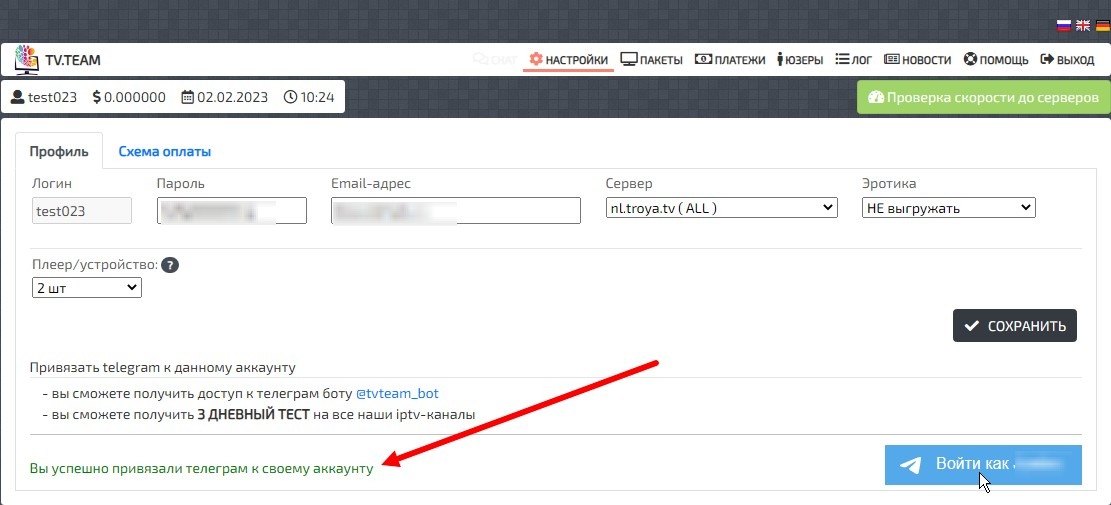This screenshot has height=505, width=1111.
Task: Click the Email-адрес input field
Action: (x=455, y=211)
